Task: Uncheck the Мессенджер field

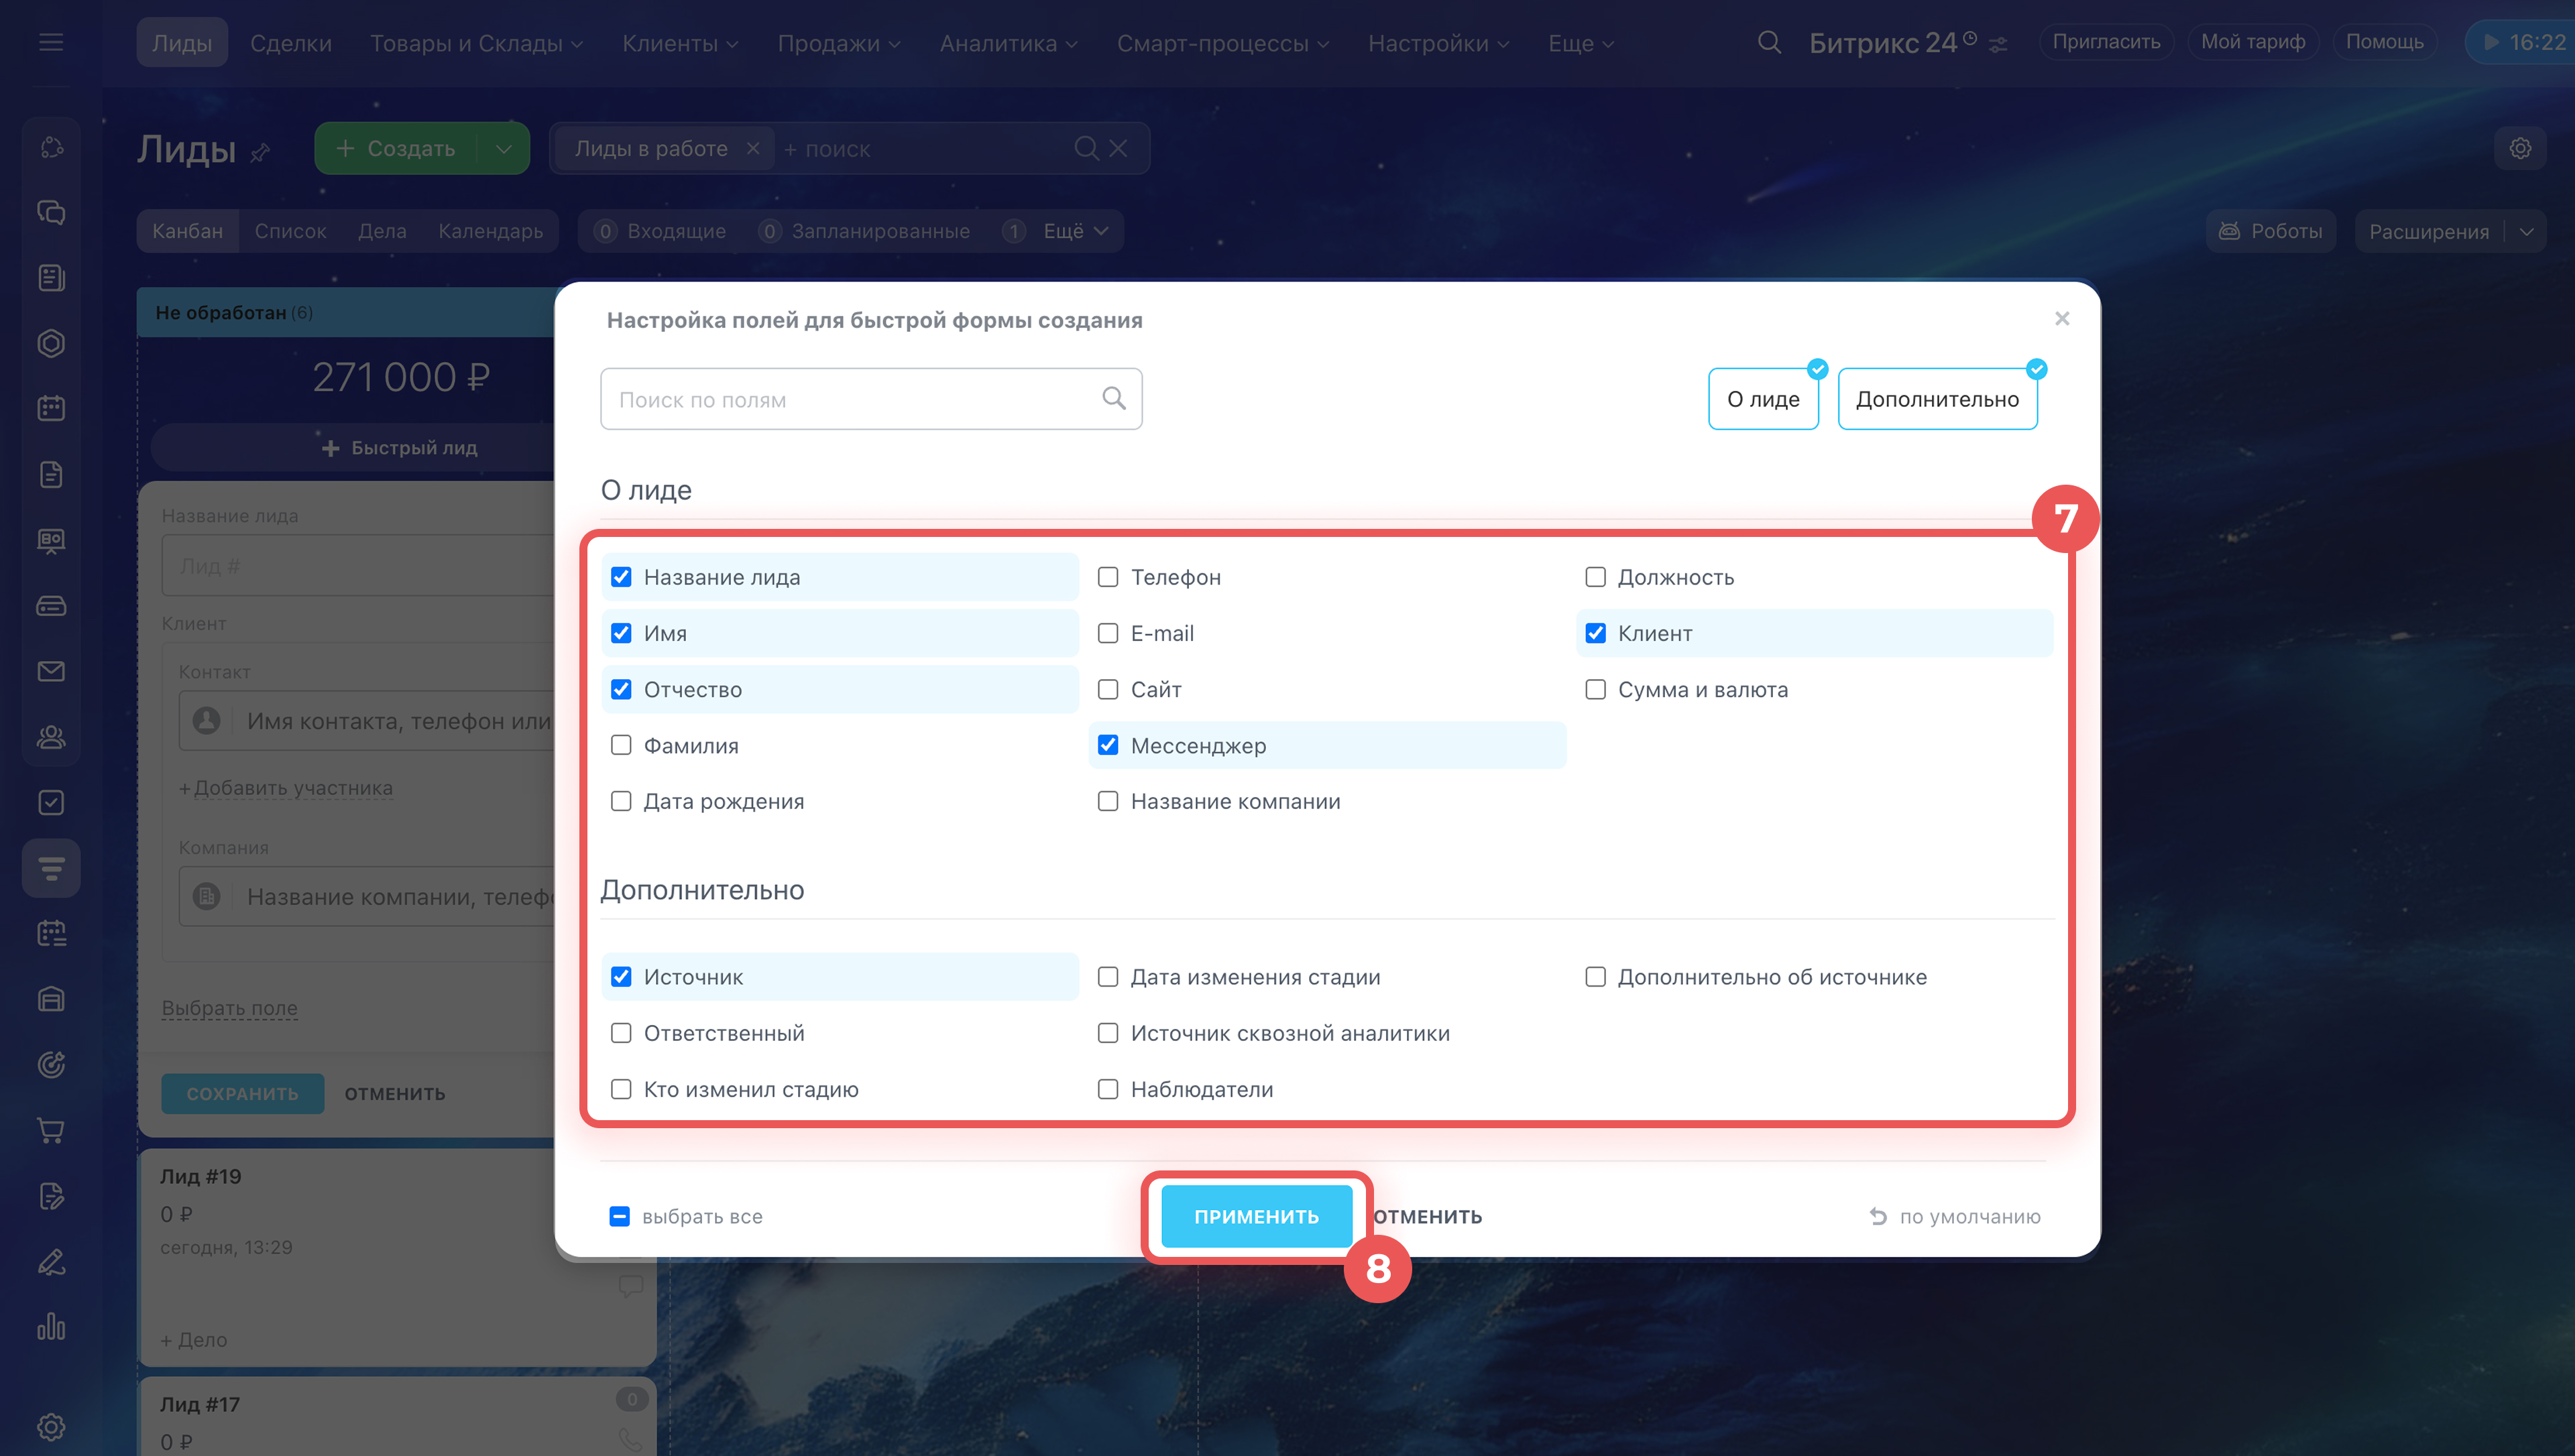Action: 1108,745
